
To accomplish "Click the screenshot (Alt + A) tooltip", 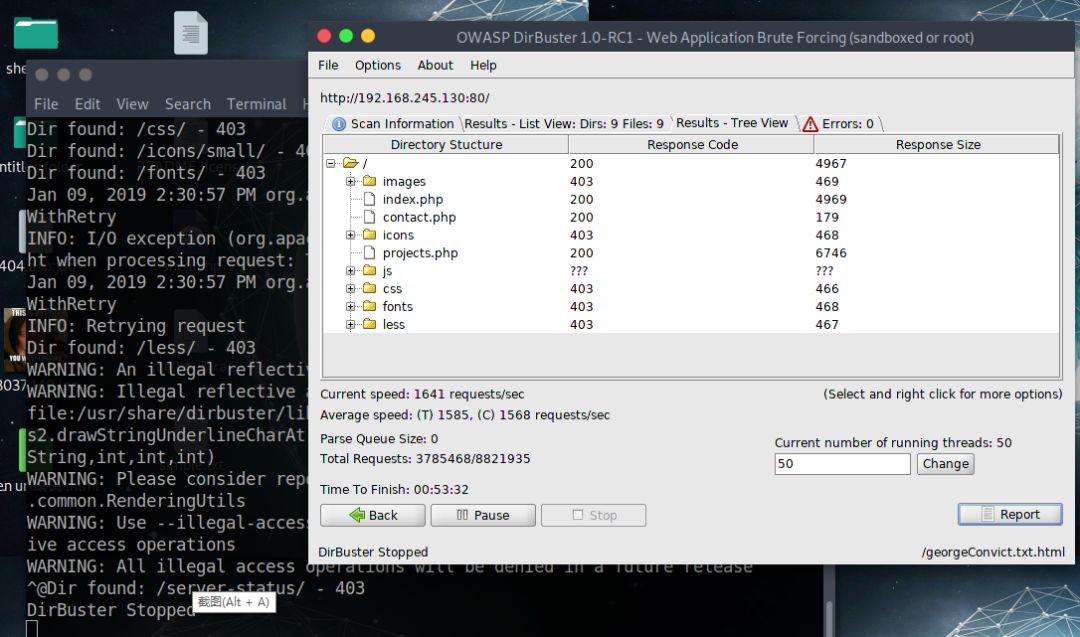I will [234, 603].
